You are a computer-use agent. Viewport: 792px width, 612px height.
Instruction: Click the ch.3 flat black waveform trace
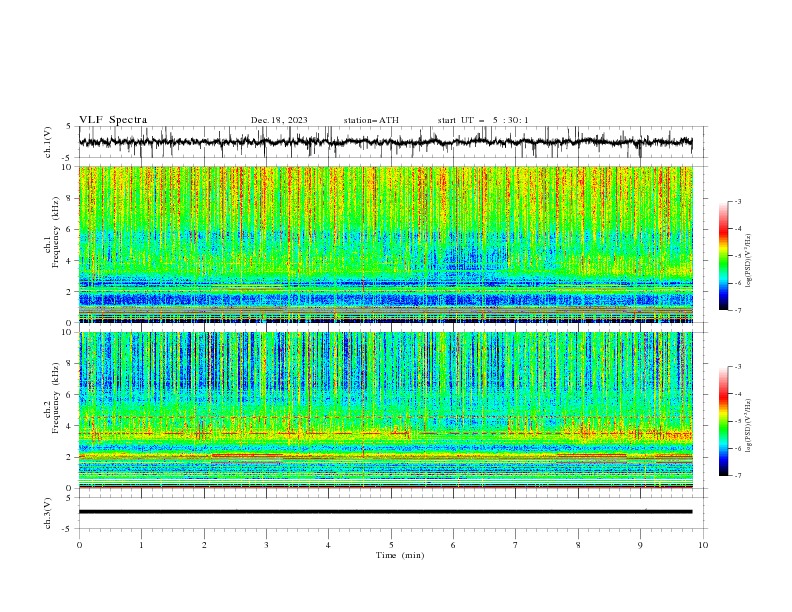click(x=385, y=512)
